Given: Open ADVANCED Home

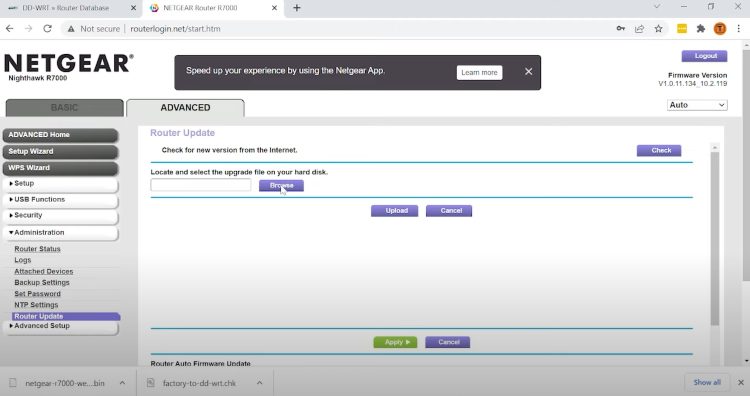Looking at the screenshot, I should tap(60, 135).
